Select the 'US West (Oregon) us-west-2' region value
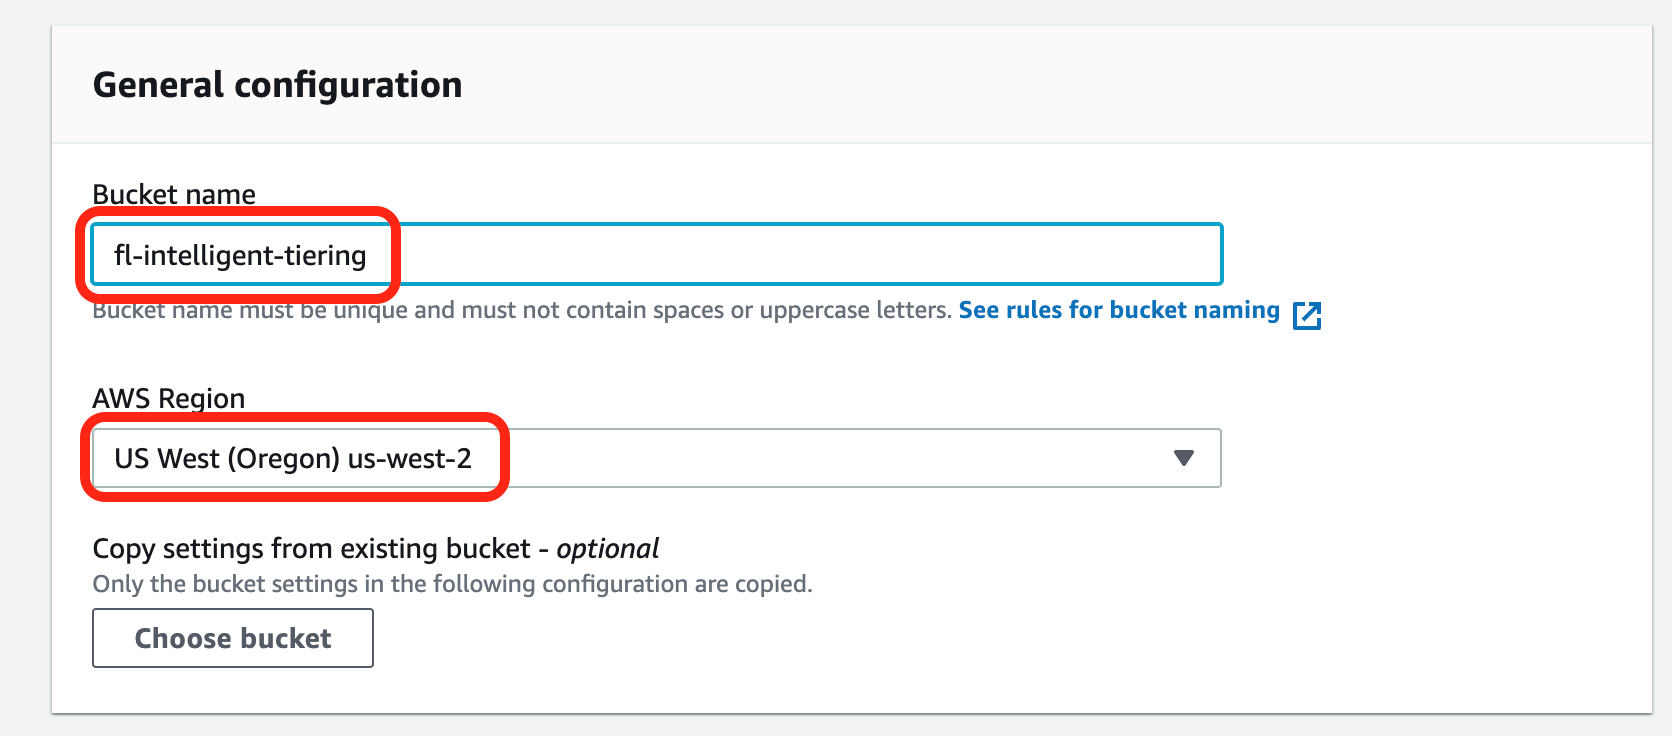 click(x=292, y=458)
